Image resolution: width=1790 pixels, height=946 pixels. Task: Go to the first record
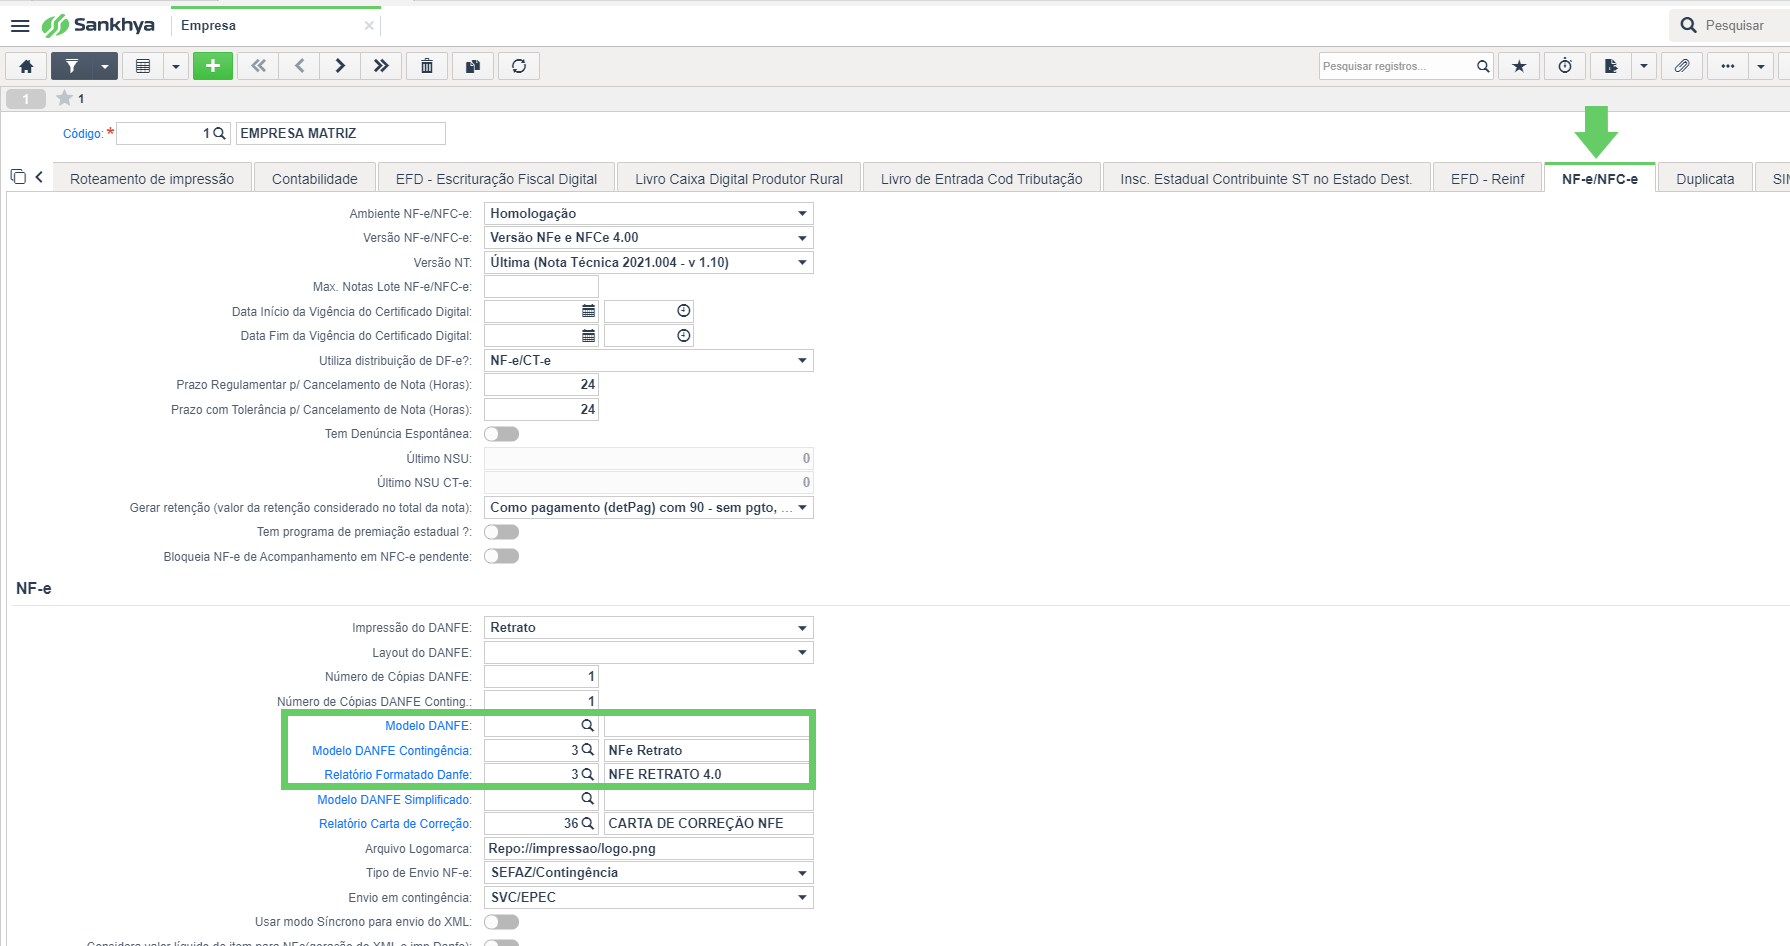click(259, 66)
